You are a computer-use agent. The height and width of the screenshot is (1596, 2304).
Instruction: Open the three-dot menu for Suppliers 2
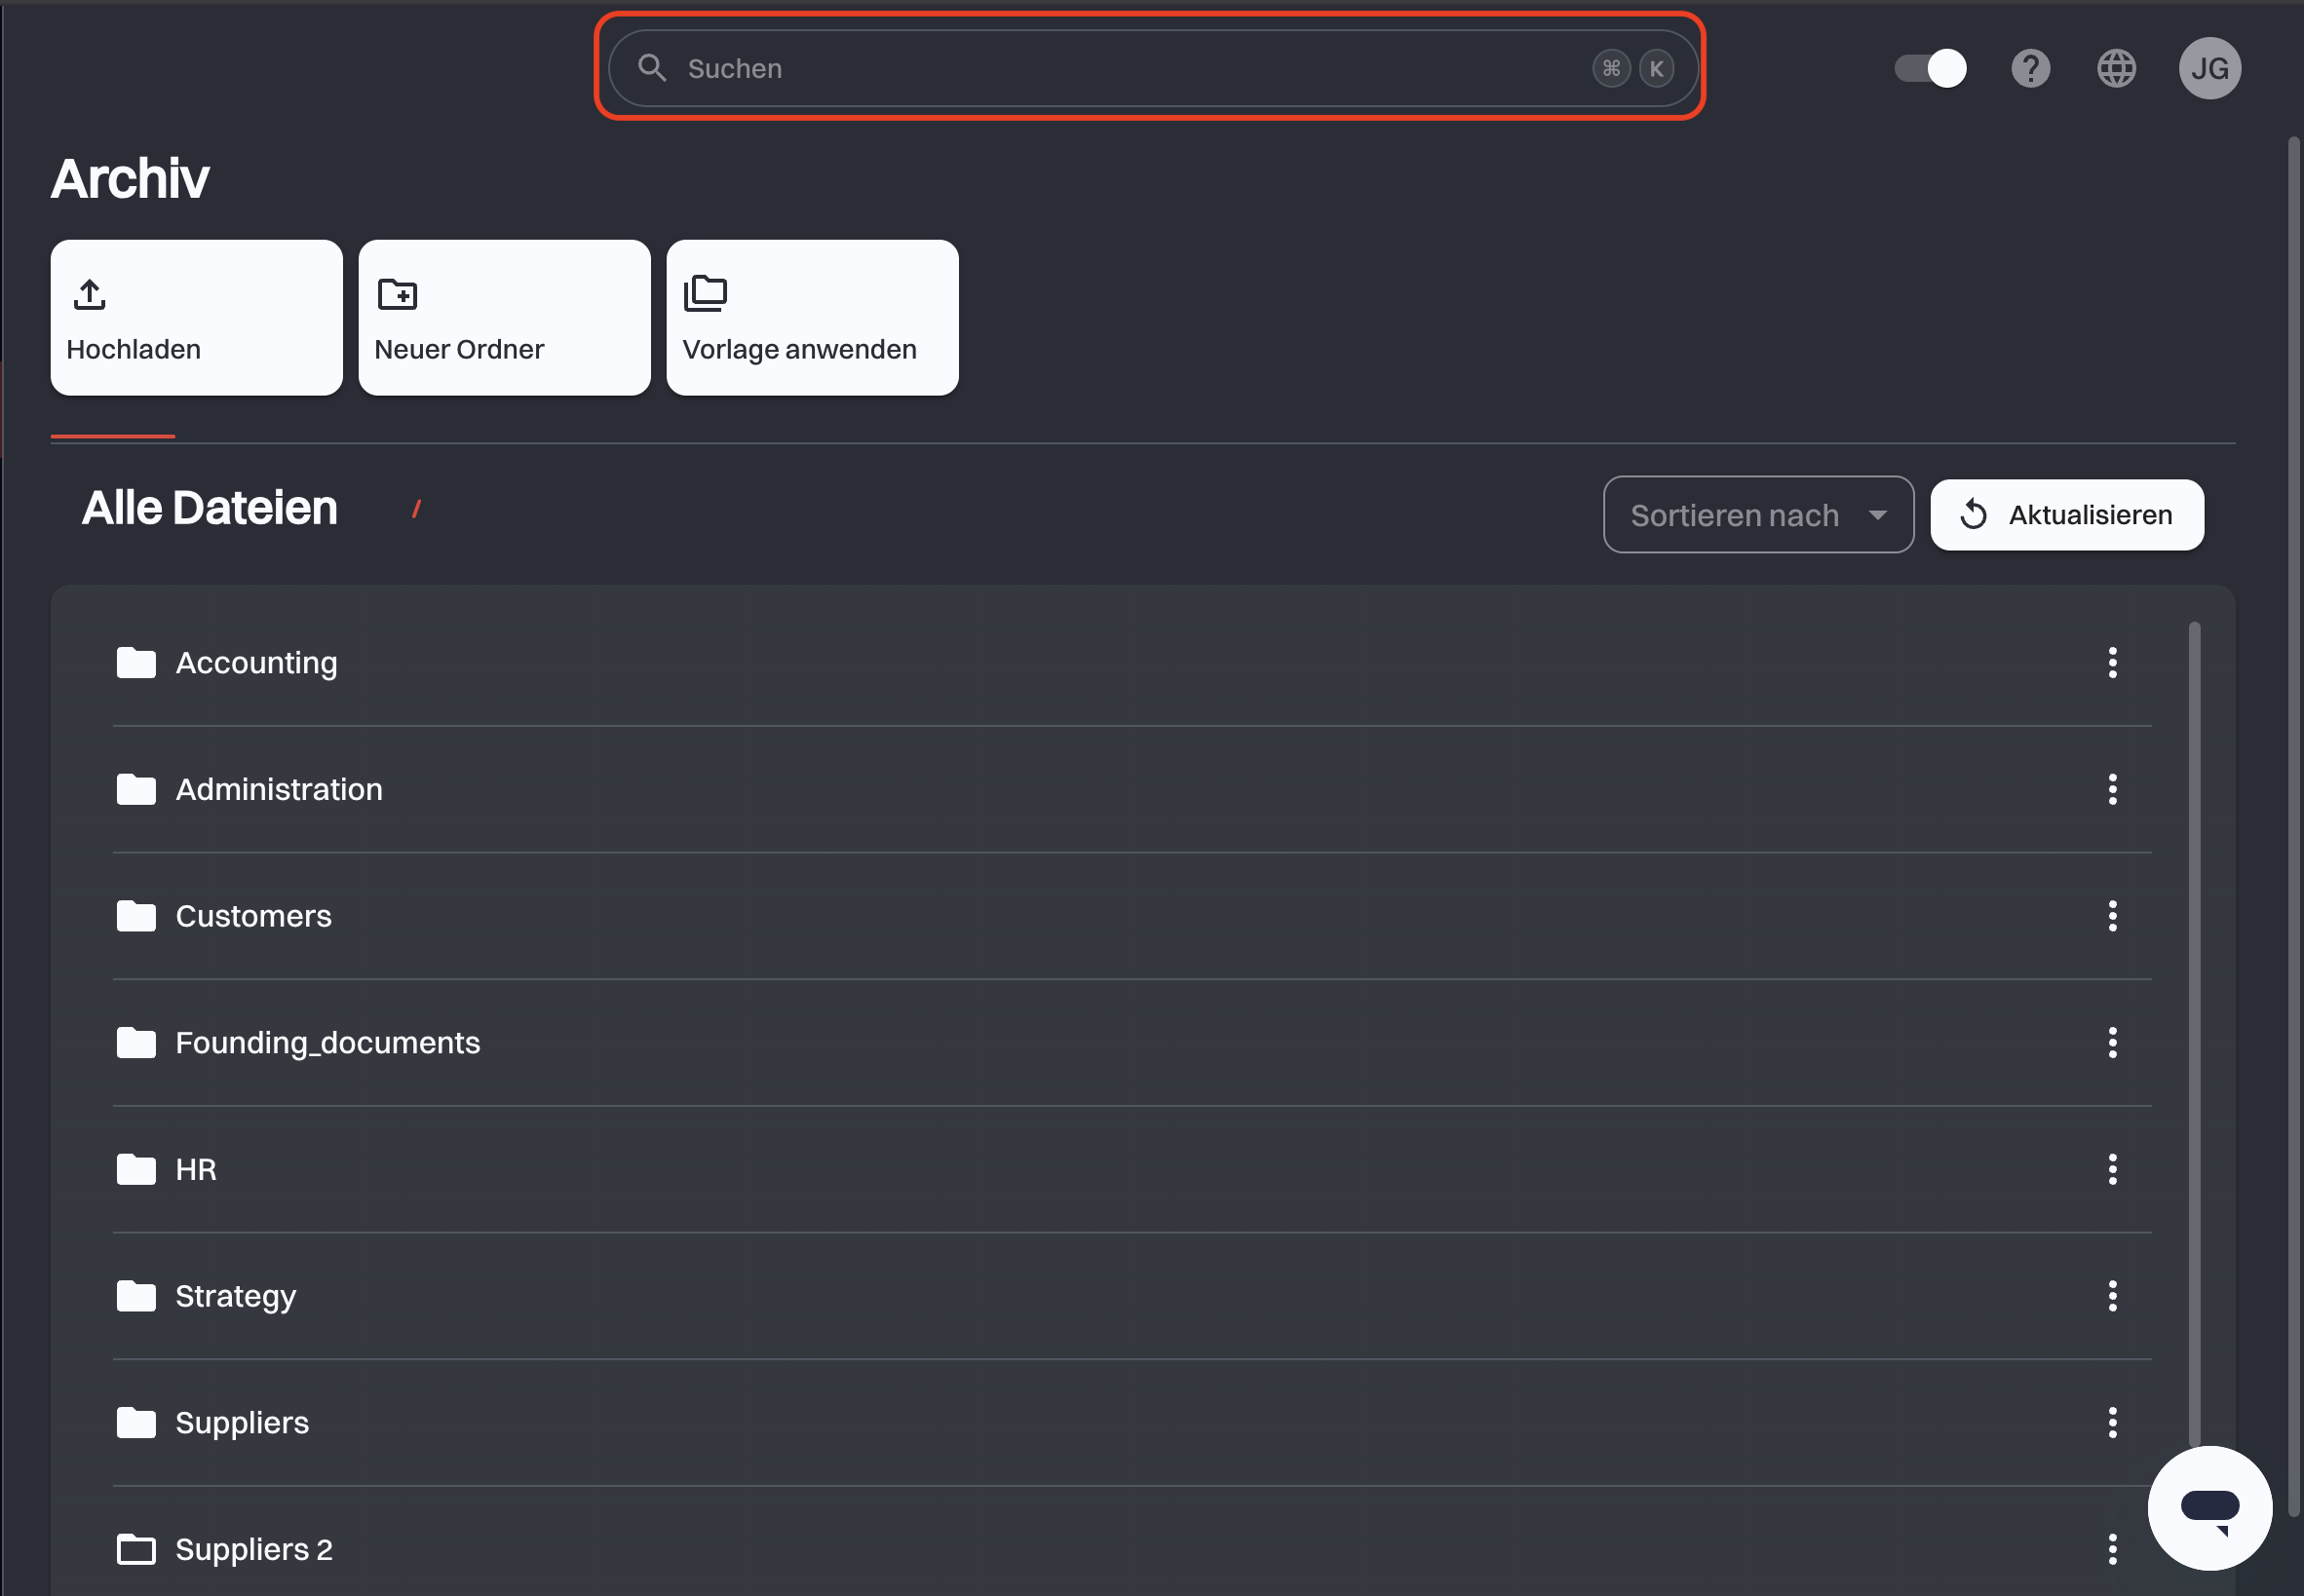[x=2113, y=1550]
